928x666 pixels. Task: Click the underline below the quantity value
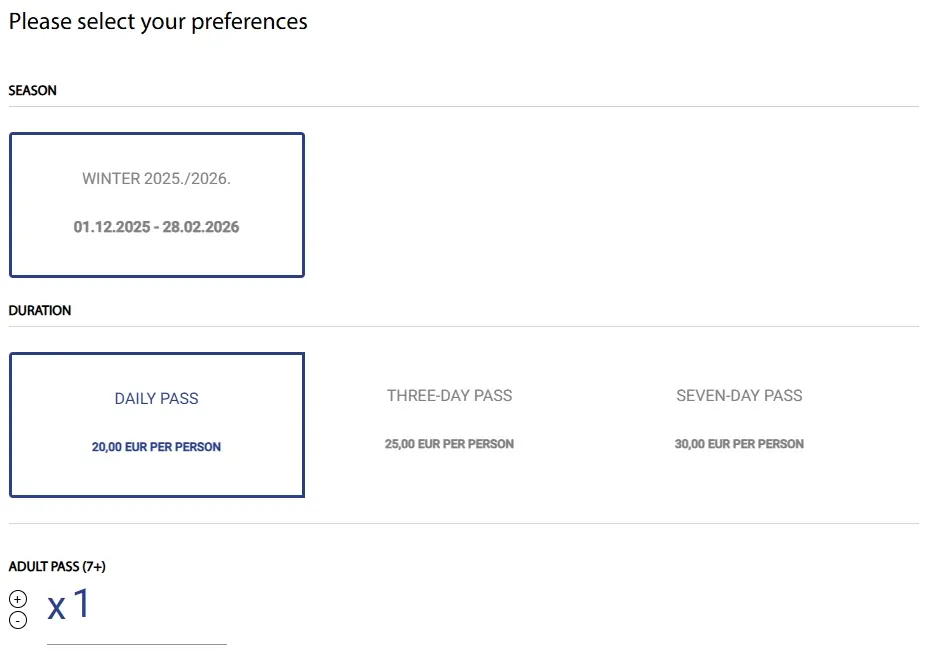coord(137,644)
